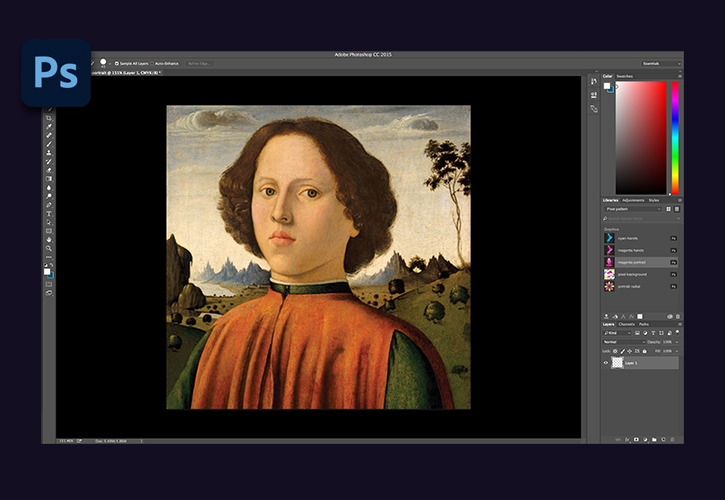Select the Crop tool
The height and width of the screenshot is (500, 725).
(x=49, y=118)
